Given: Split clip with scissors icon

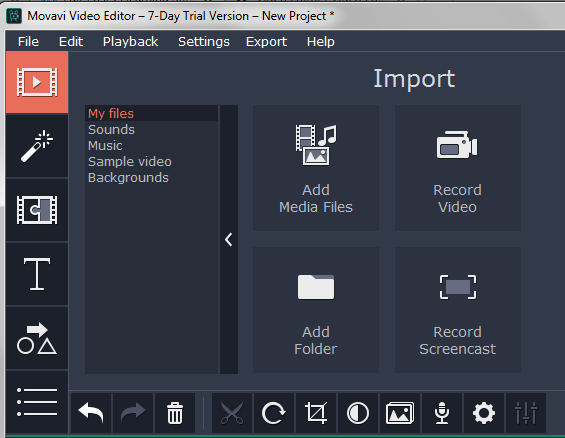Looking at the screenshot, I should point(232,413).
